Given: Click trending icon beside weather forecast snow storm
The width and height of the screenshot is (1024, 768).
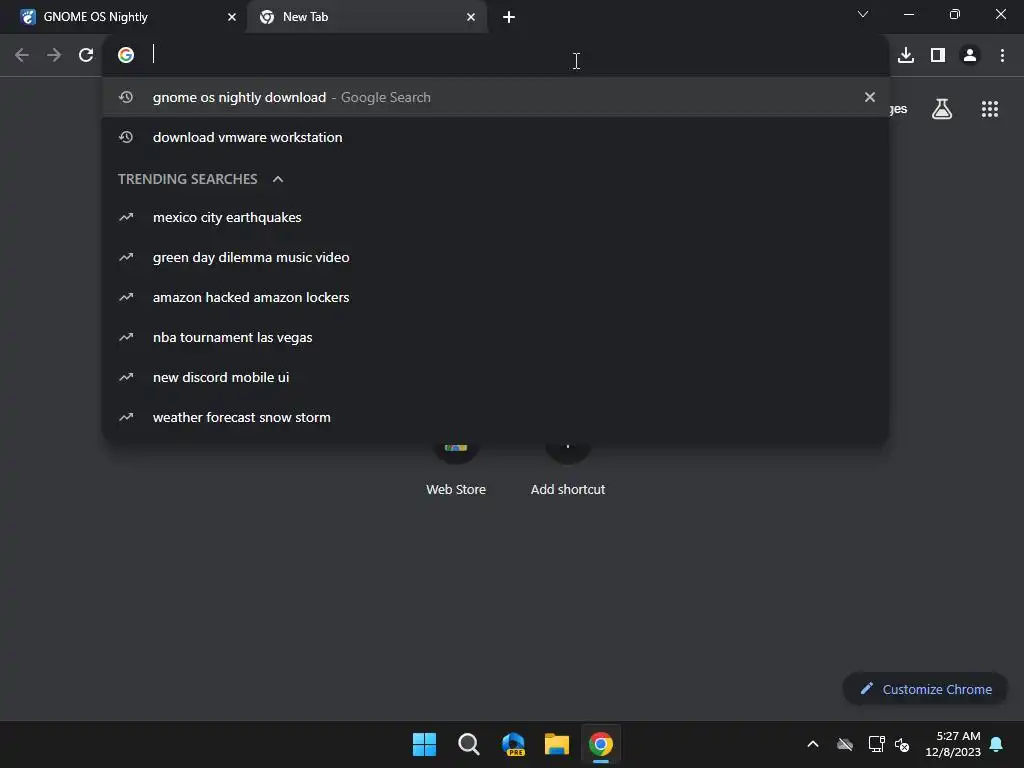Looking at the screenshot, I should (126, 417).
